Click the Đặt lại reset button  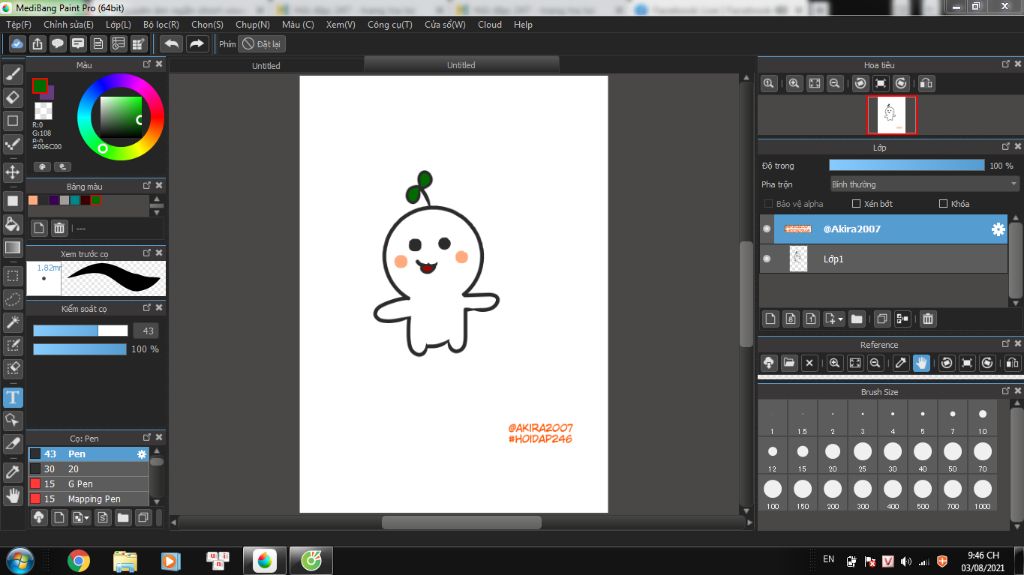(263, 44)
